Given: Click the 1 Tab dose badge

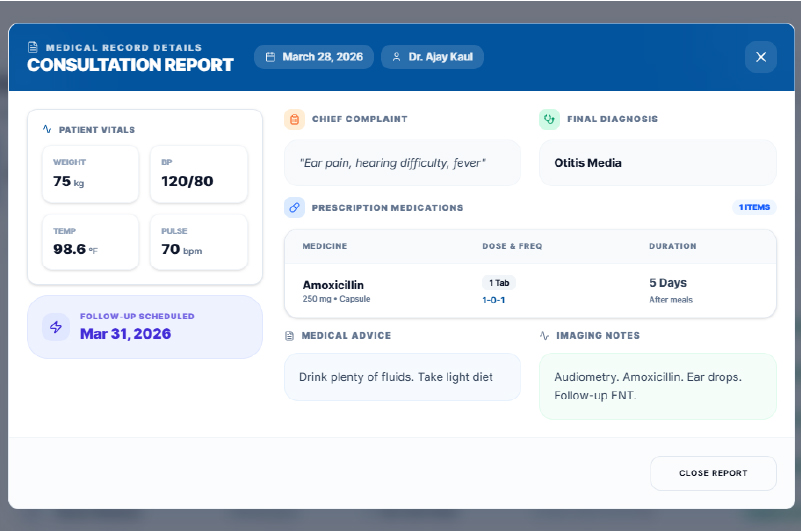Looking at the screenshot, I should [x=499, y=283].
